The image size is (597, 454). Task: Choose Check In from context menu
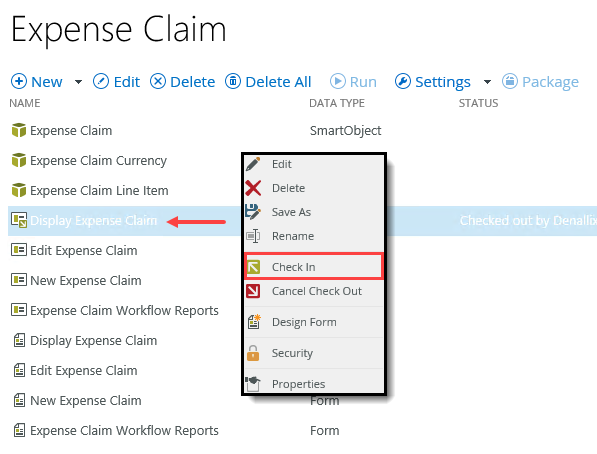pos(313,267)
